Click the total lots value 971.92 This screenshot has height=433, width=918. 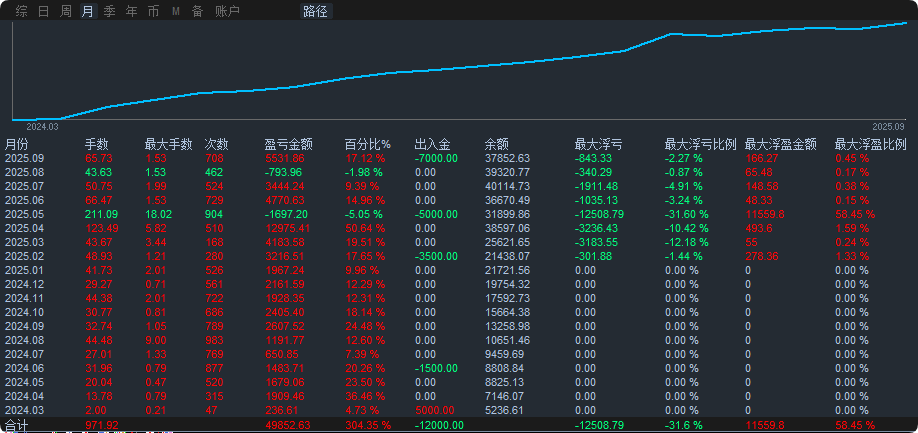coord(101,425)
